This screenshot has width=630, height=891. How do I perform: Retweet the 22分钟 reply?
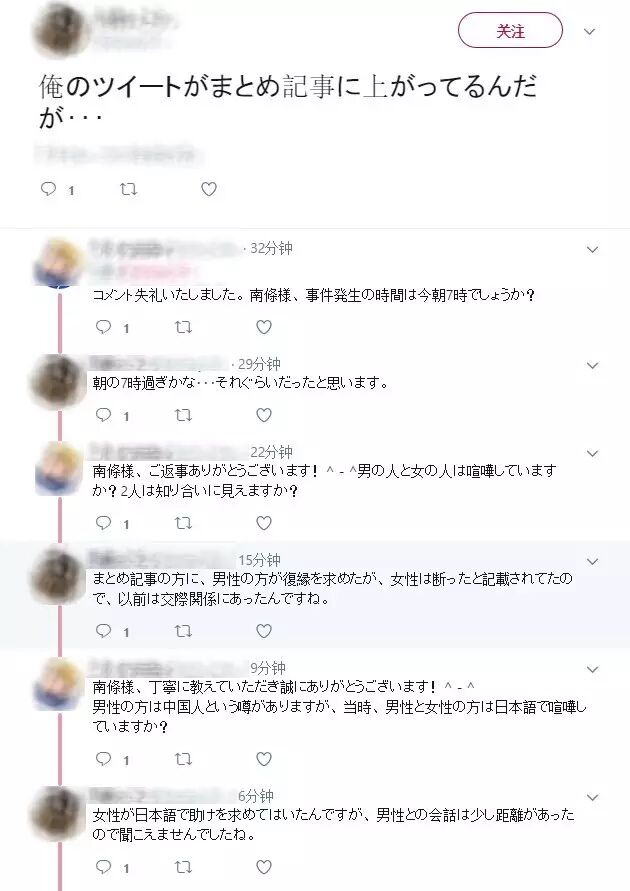pos(183,523)
